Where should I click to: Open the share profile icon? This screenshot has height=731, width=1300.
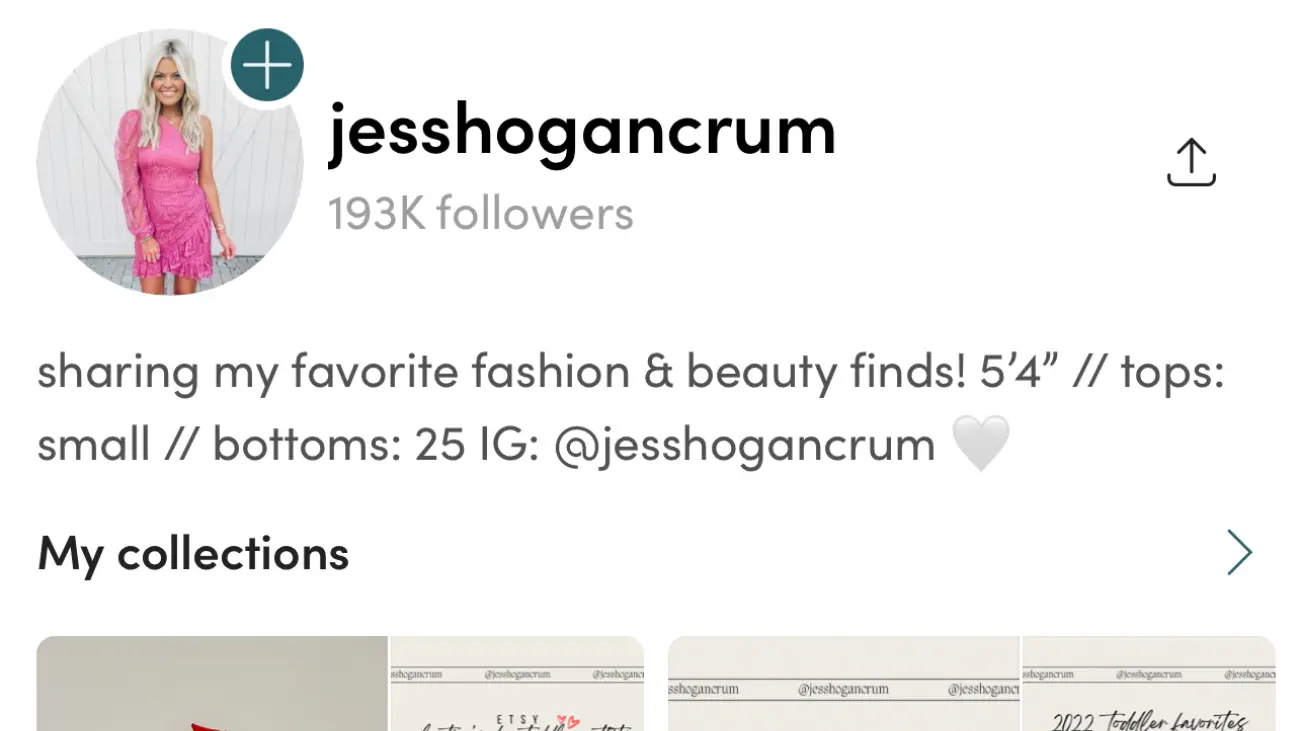1191,163
